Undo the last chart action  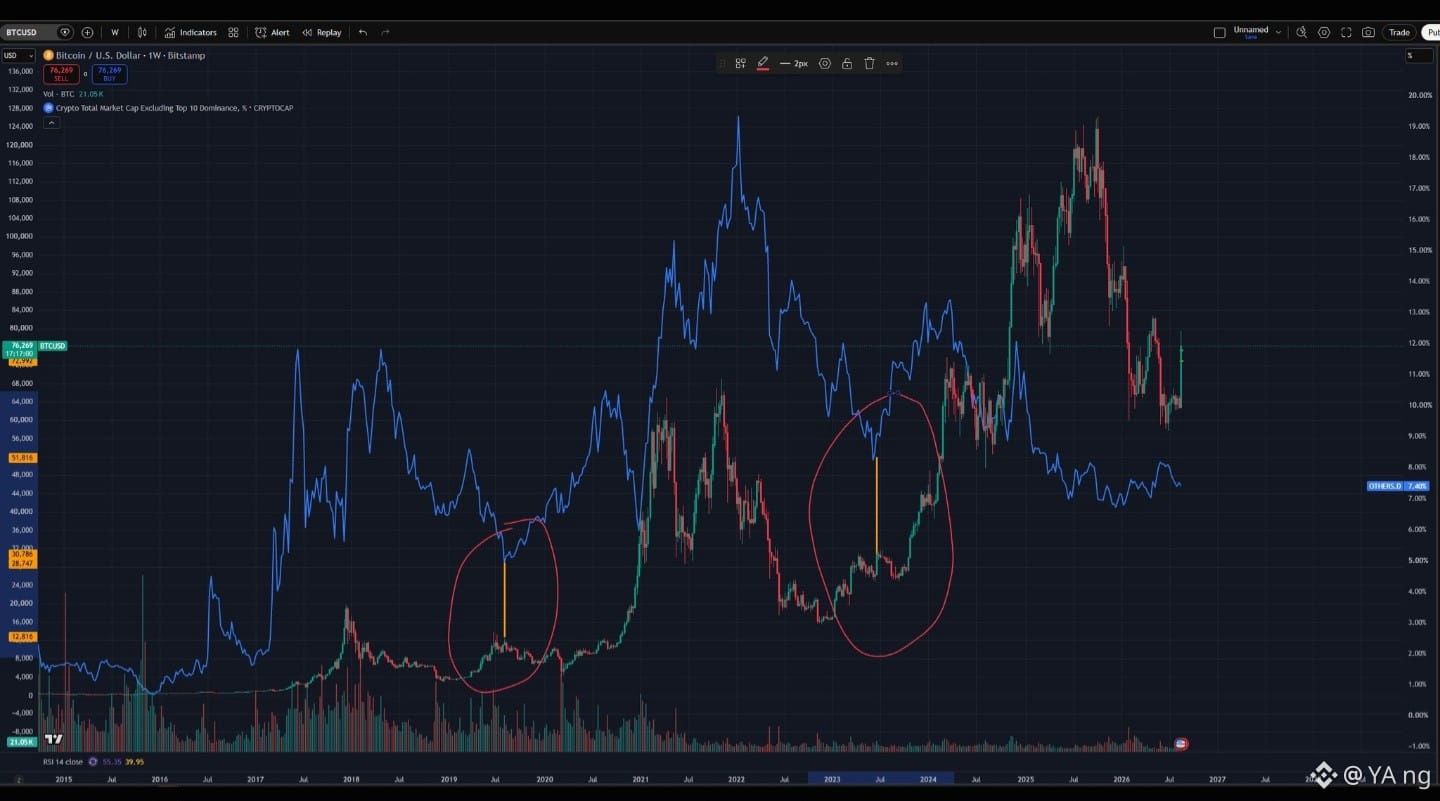[362, 33]
